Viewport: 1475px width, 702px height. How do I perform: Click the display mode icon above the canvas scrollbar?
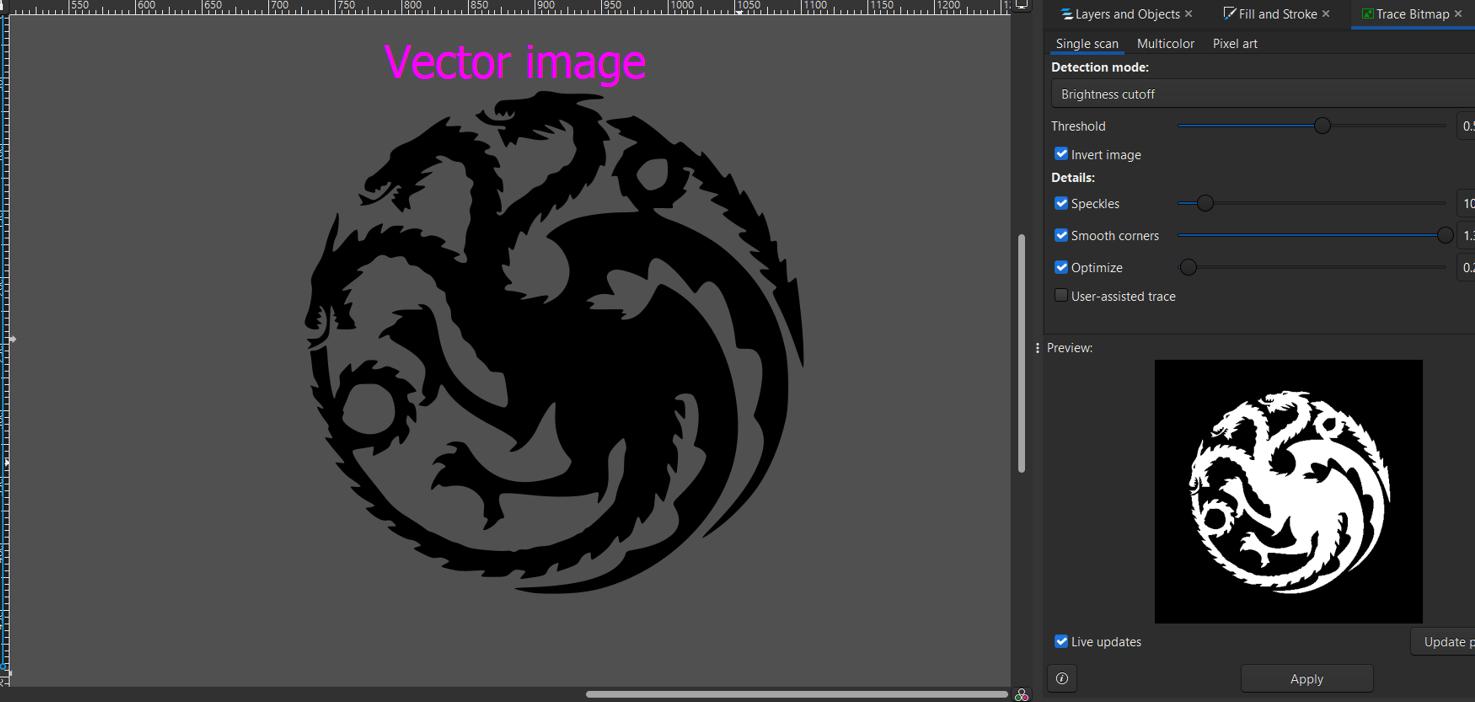click(x=1021, y=5)
